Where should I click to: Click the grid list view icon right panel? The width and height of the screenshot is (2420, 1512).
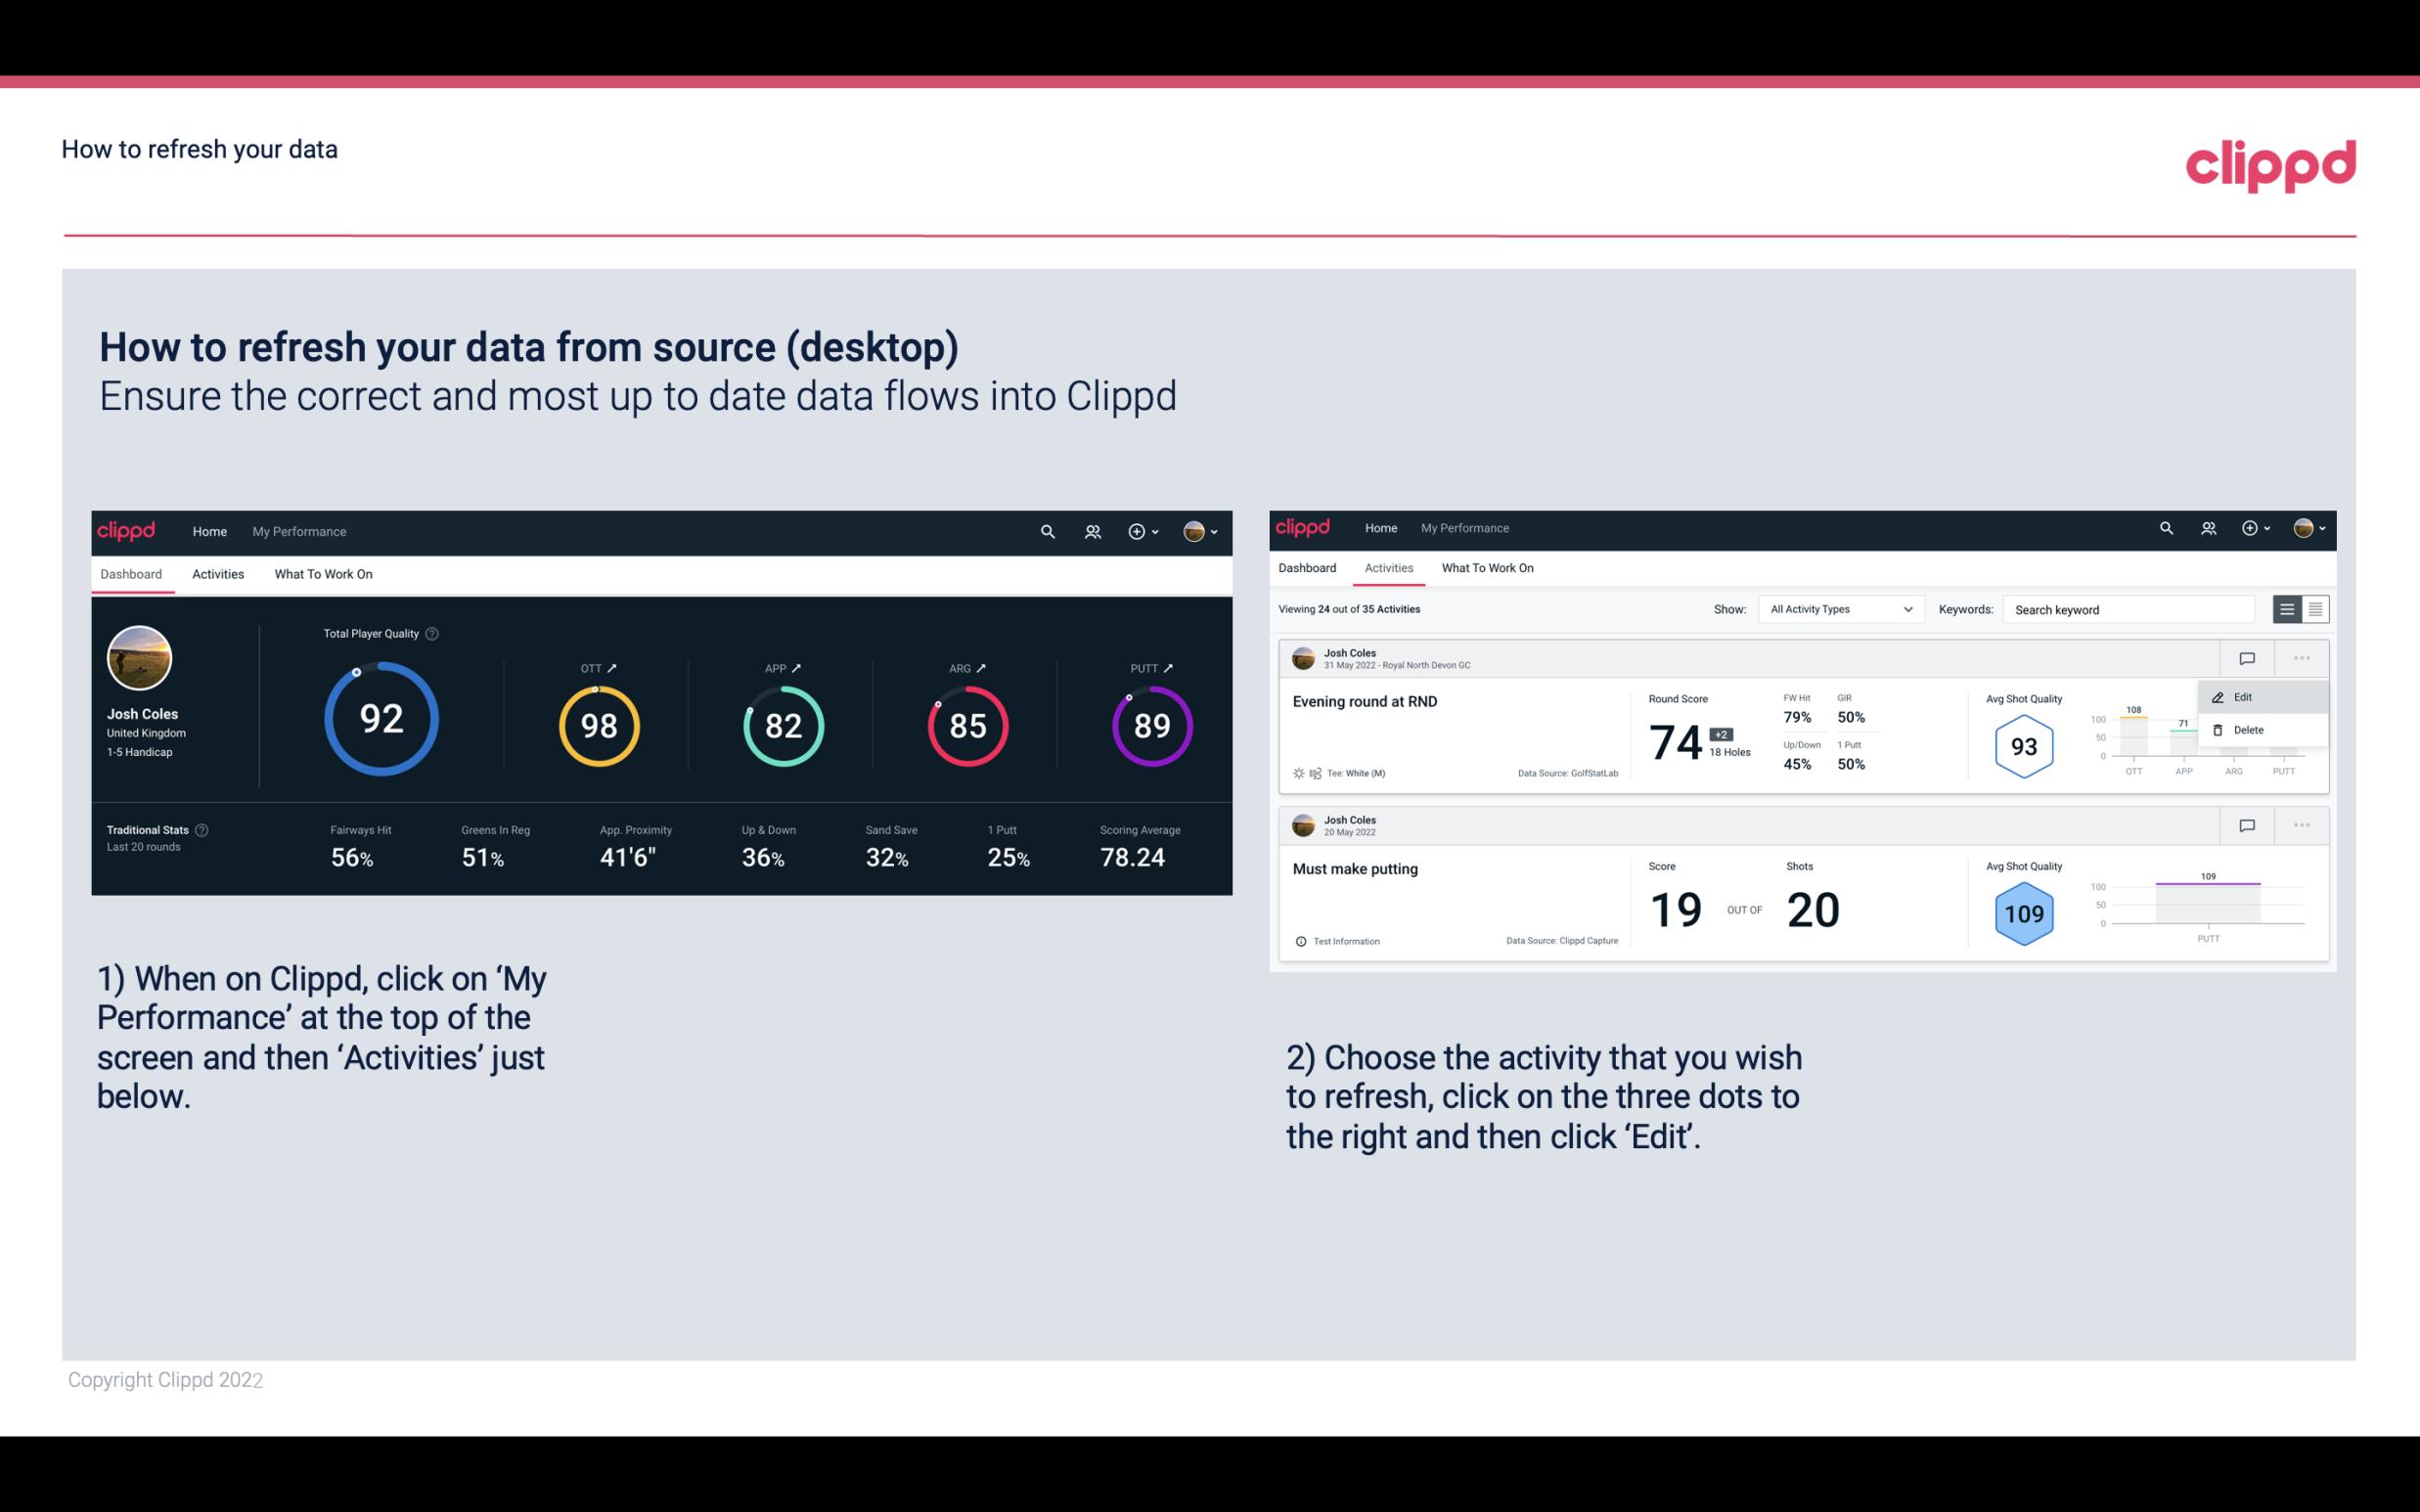point(2313,608)
